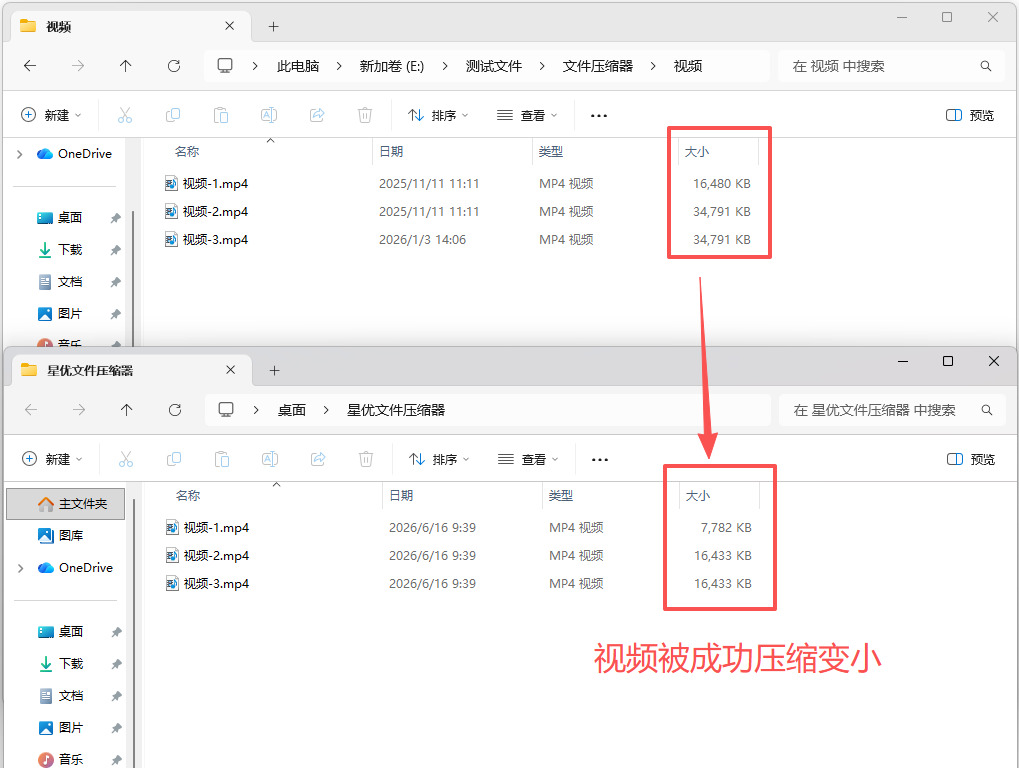Open See more (…) menu in 视频 window
The width and height of the screenshot is (1019, 768).
coord(599,116)
